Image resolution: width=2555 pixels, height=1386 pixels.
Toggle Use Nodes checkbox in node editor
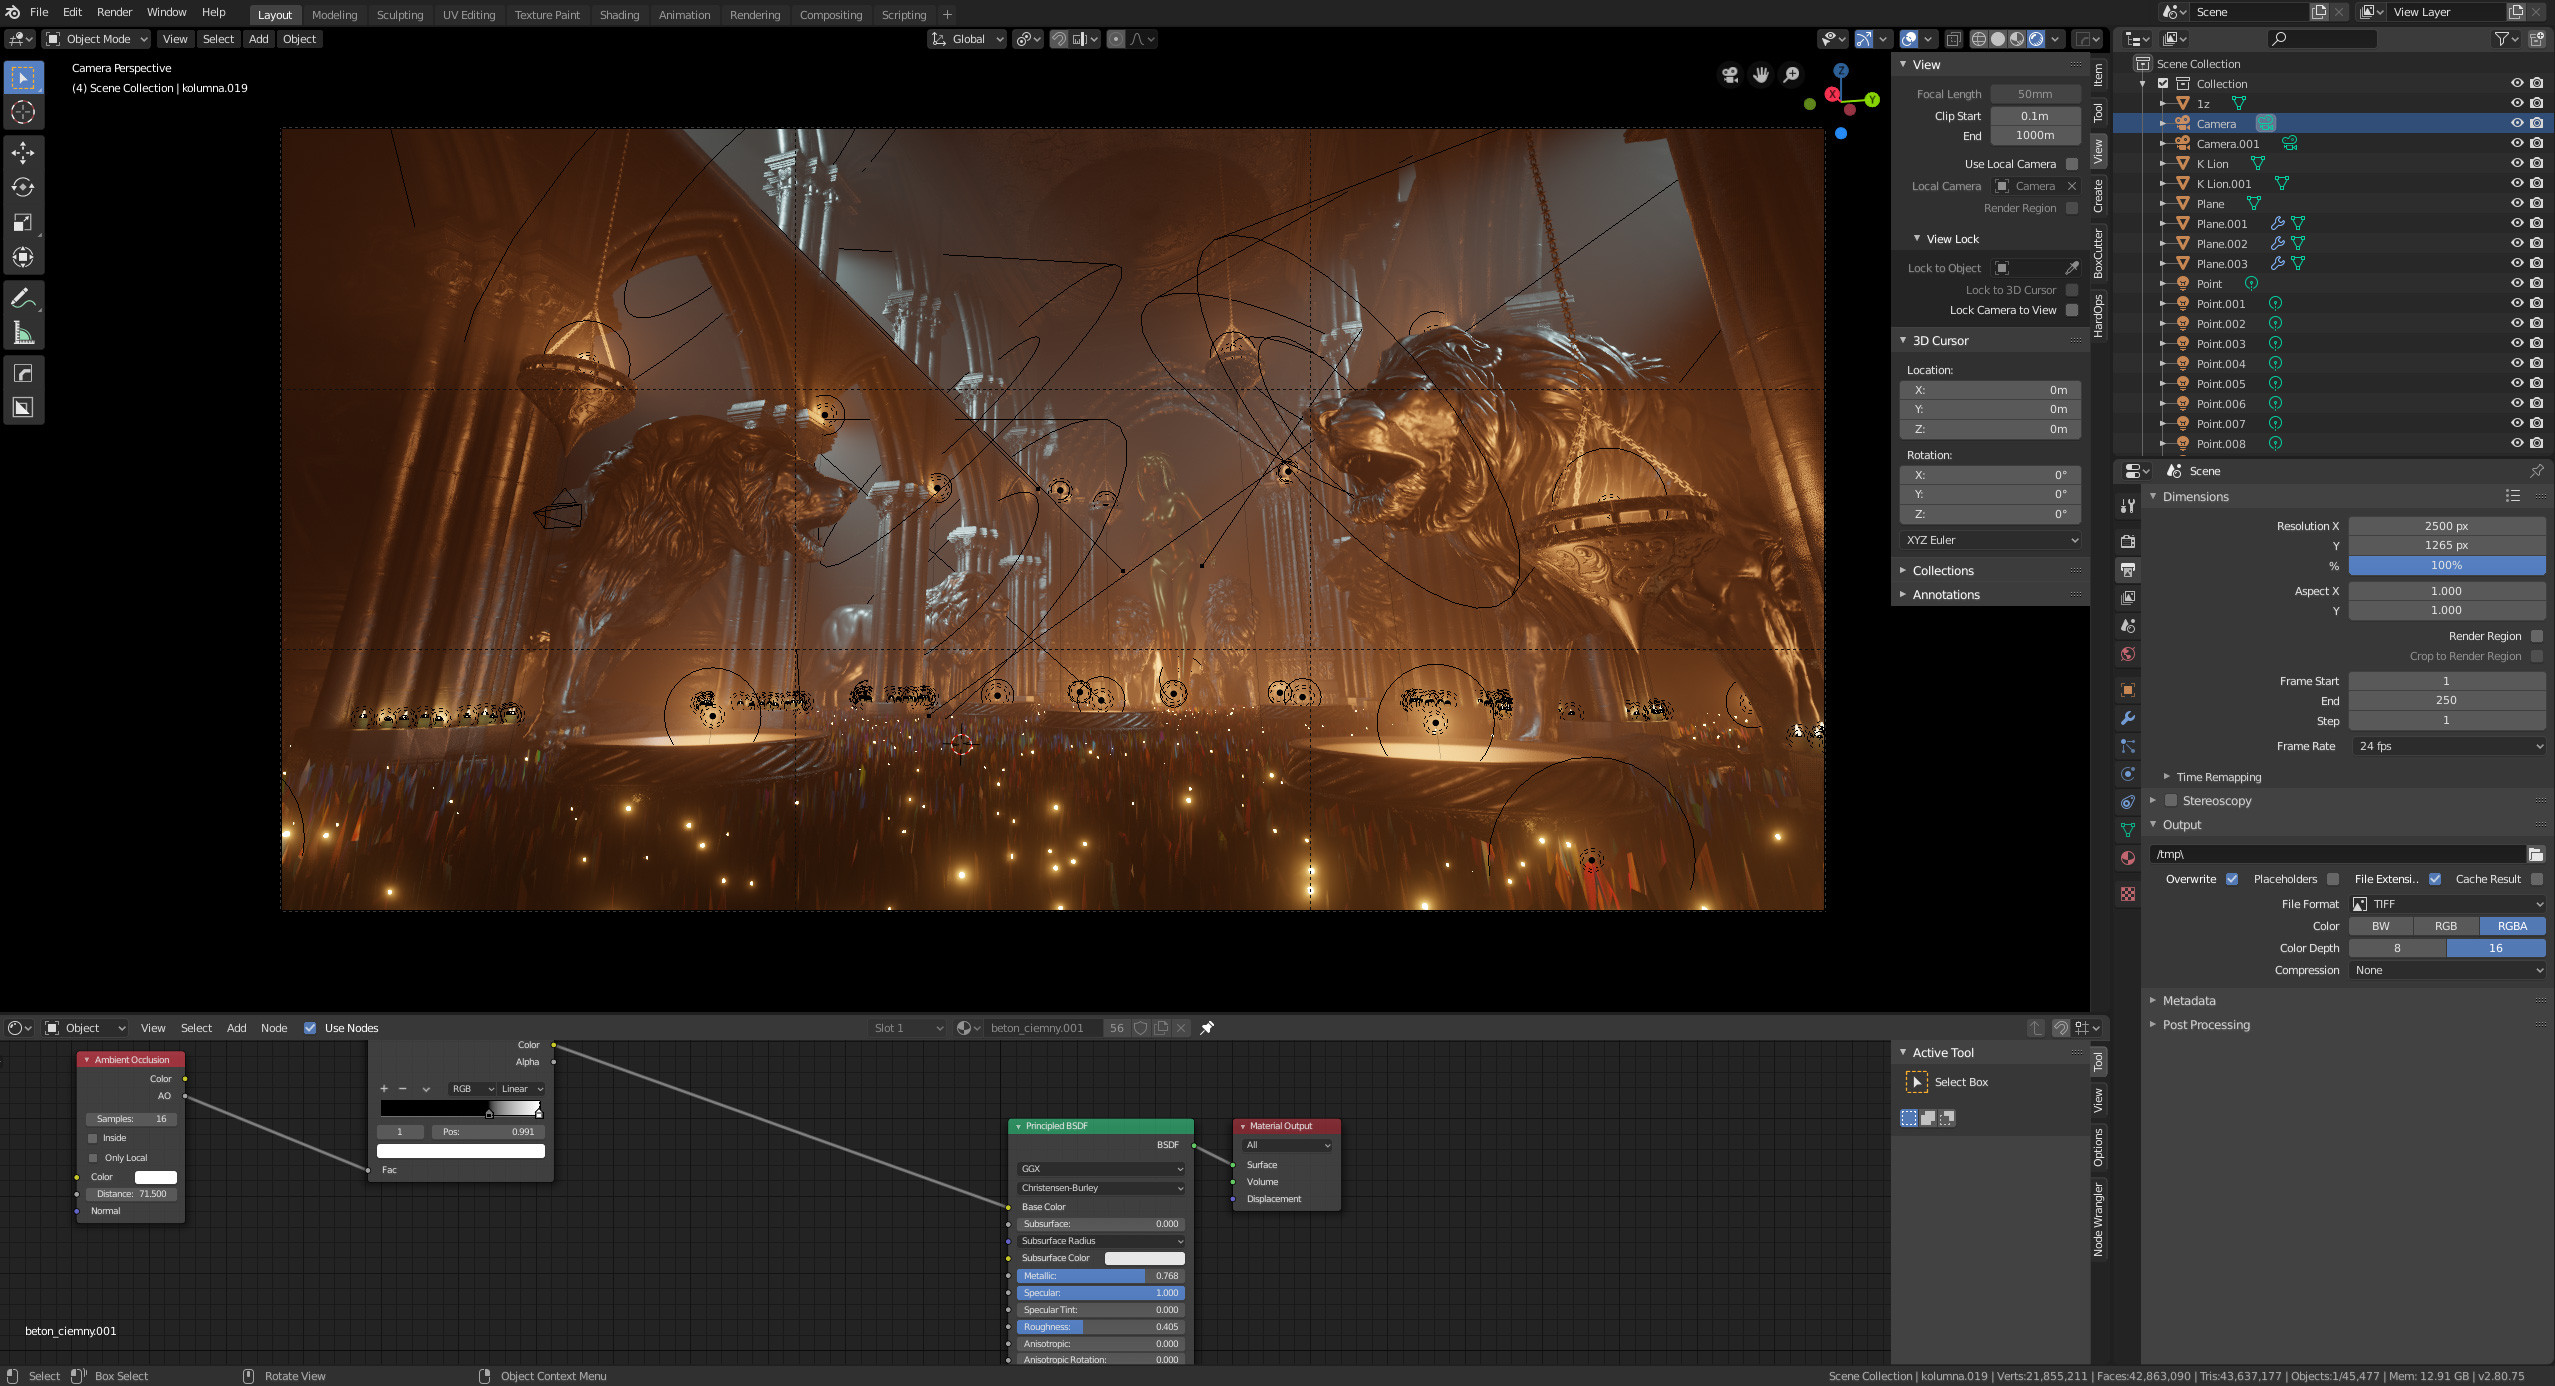(x=310, y=1028)
